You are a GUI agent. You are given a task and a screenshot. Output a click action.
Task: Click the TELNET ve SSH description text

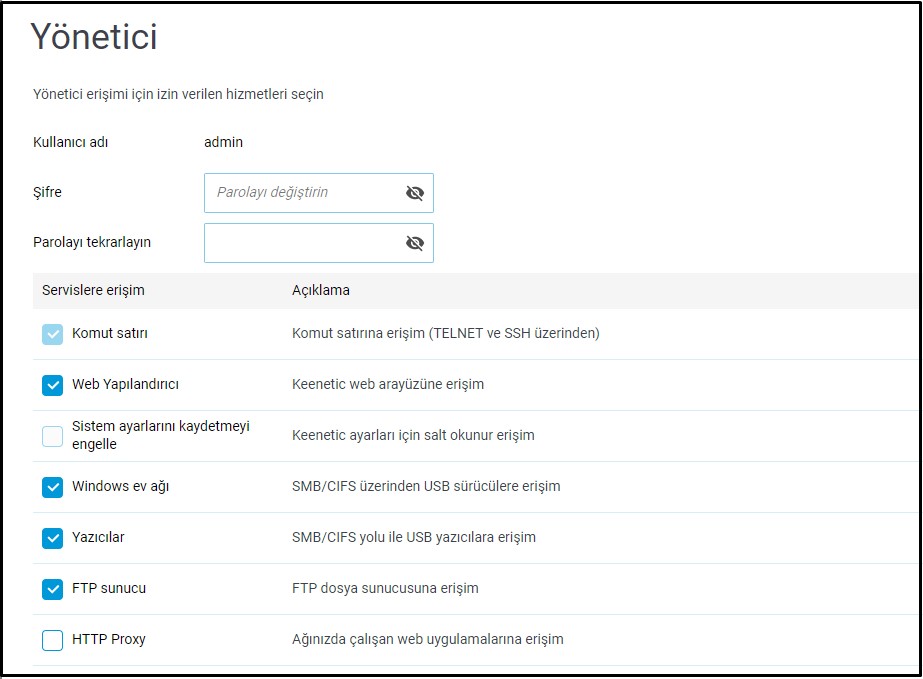pyautogui.click(x=445, y=334)
